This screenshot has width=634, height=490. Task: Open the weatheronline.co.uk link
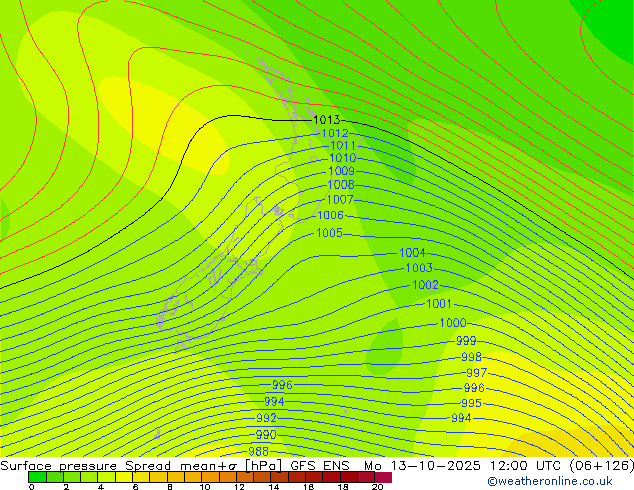(x=550, y=481)
